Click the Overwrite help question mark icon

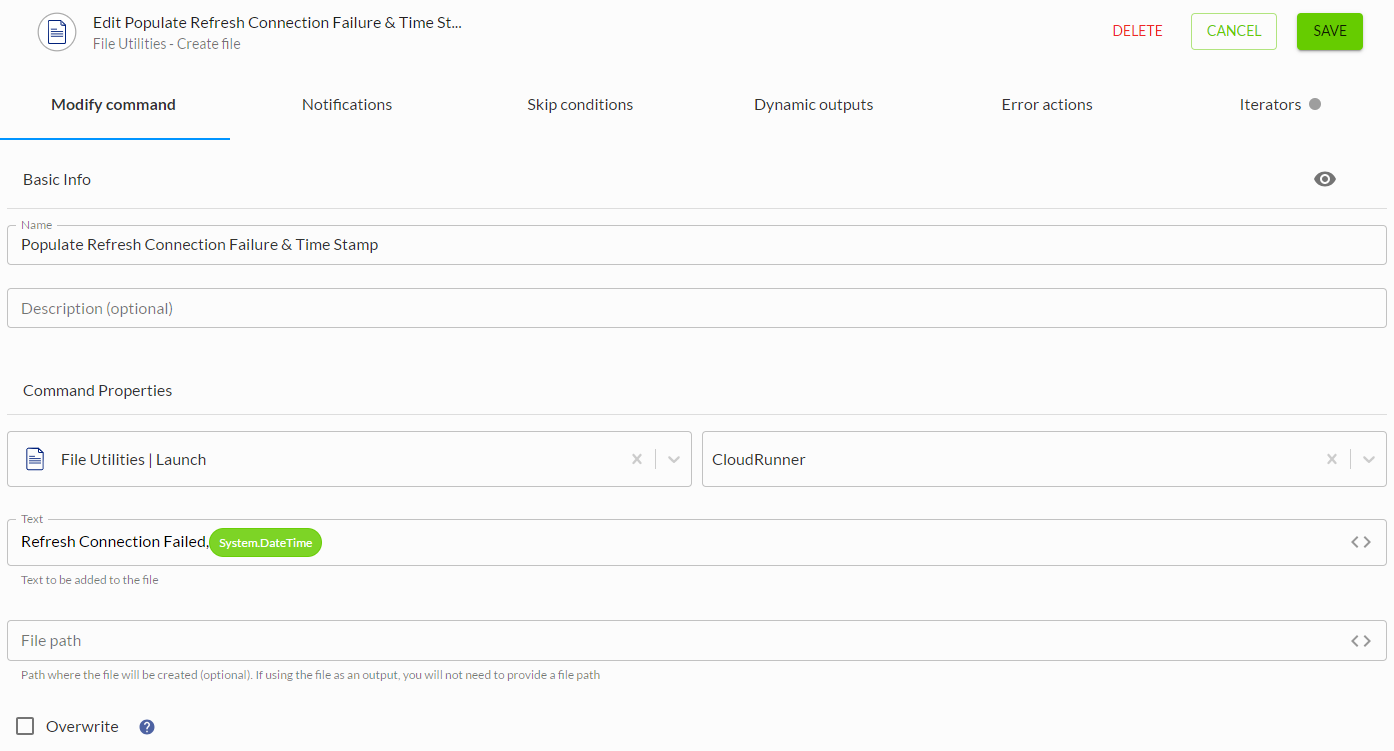[x=147, y=727]
